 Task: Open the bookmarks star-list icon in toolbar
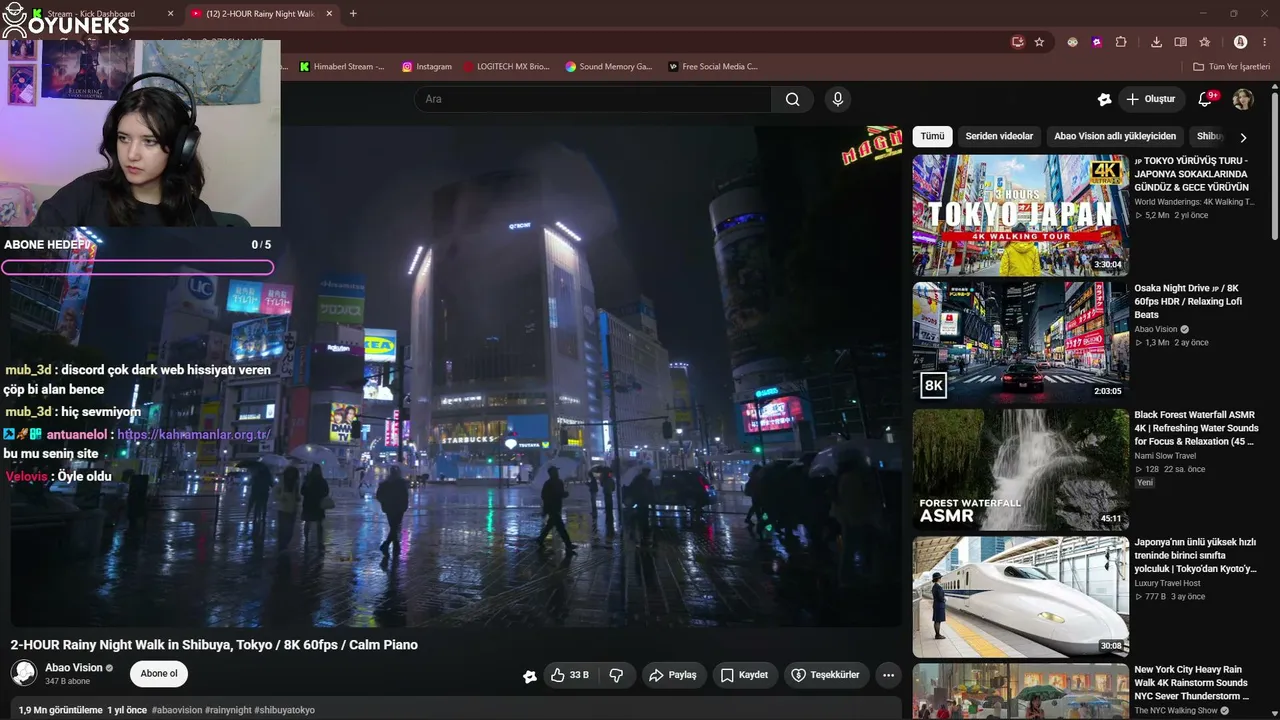coord(1205,42)
